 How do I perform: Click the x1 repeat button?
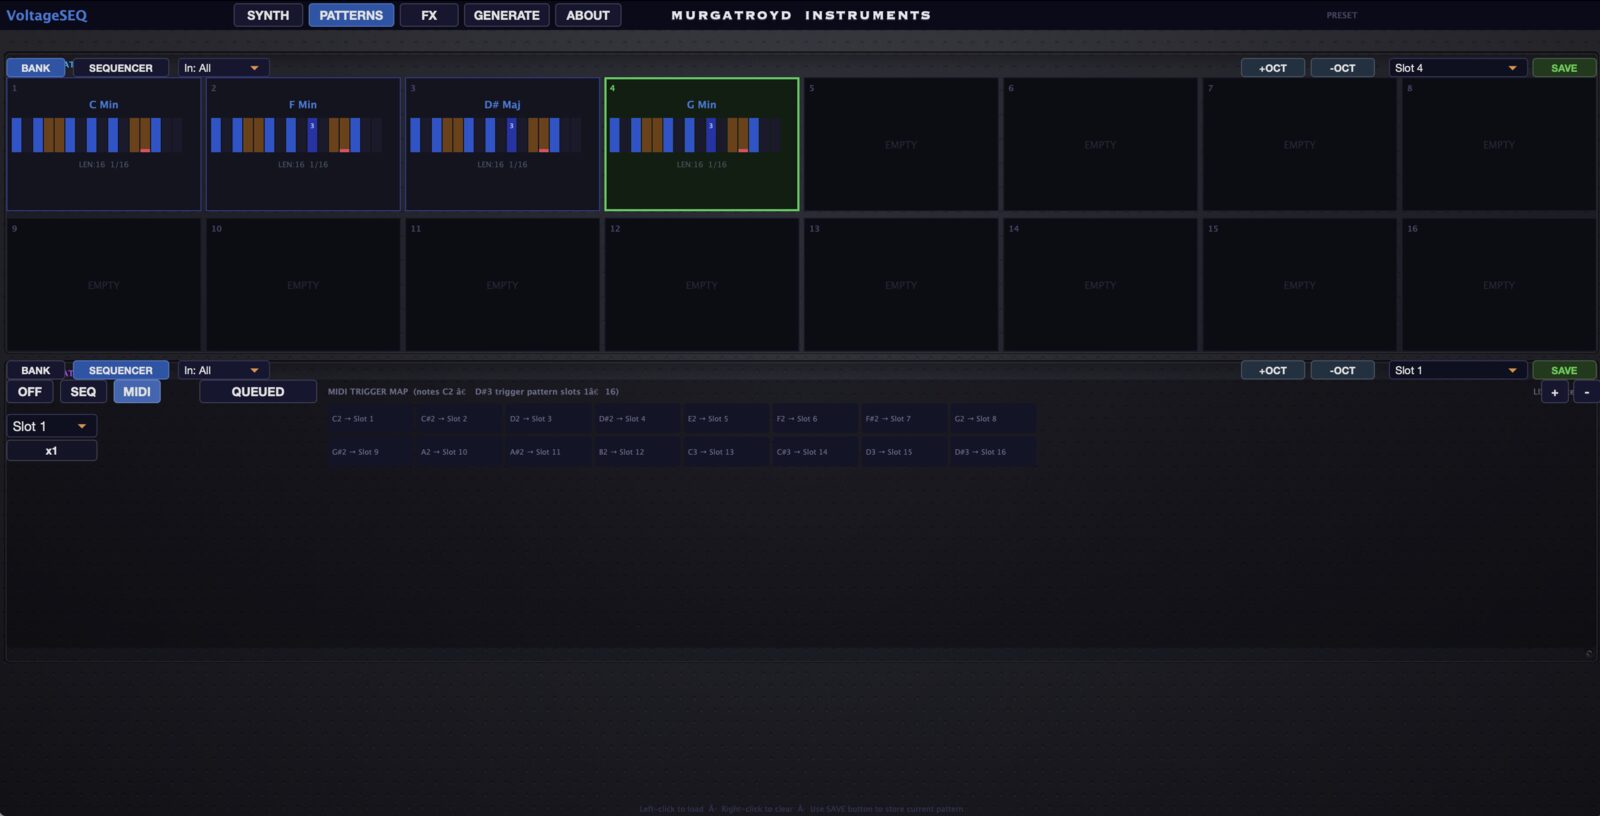tap(52, 451)
